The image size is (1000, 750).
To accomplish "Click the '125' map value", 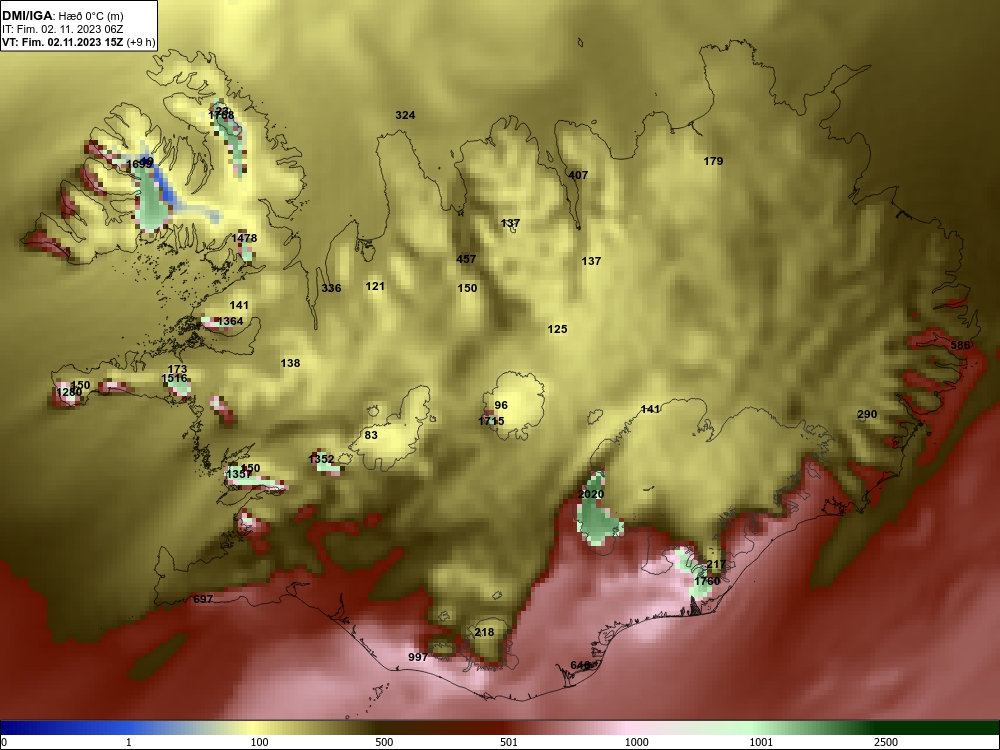I will pos(557,330).
